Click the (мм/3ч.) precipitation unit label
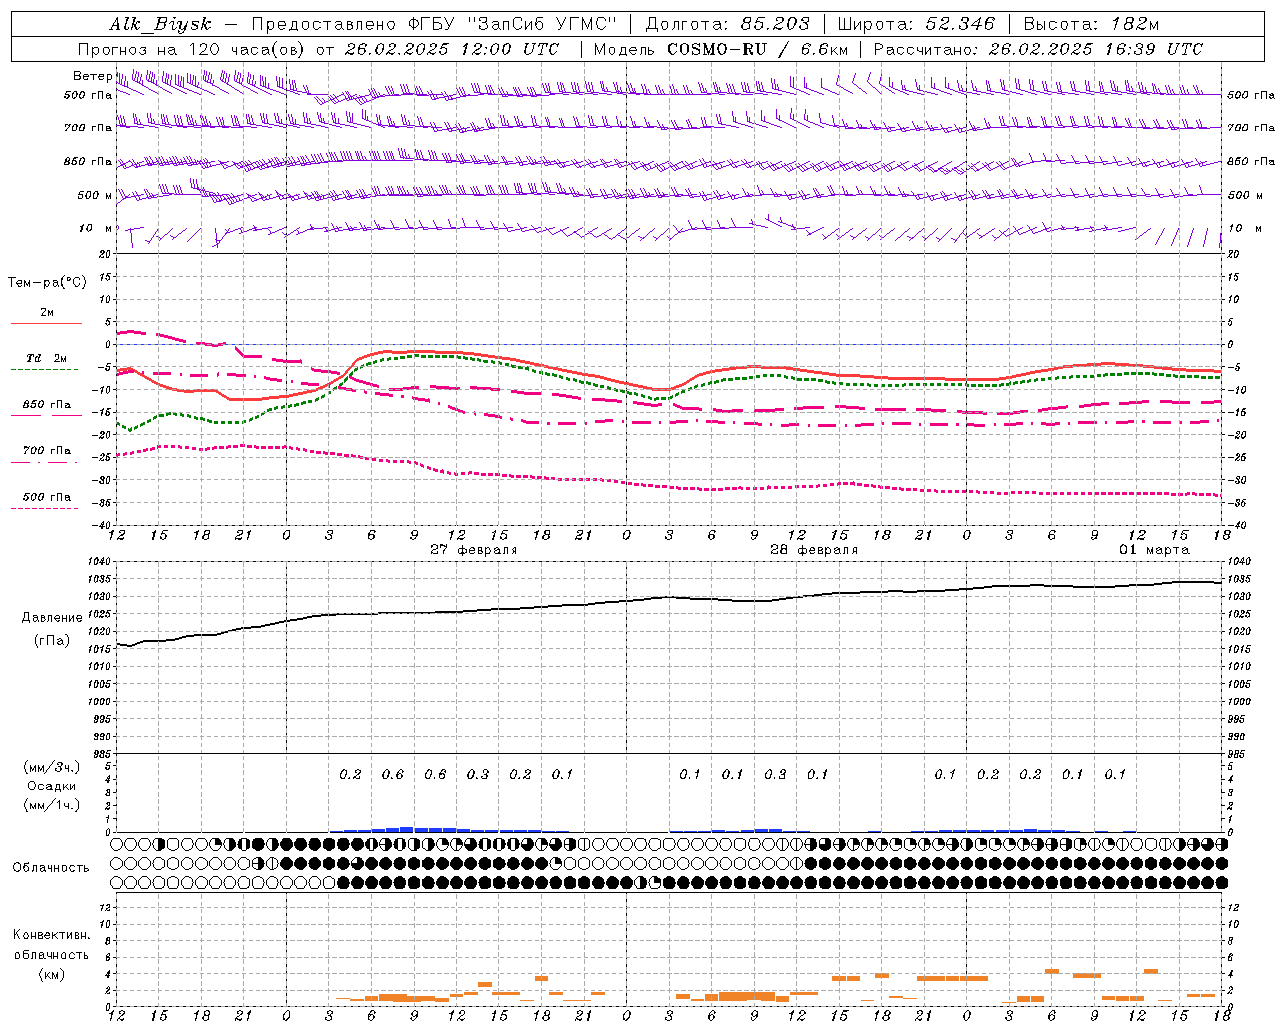Screen dimensions: 1280x1024 click(52, 767)
